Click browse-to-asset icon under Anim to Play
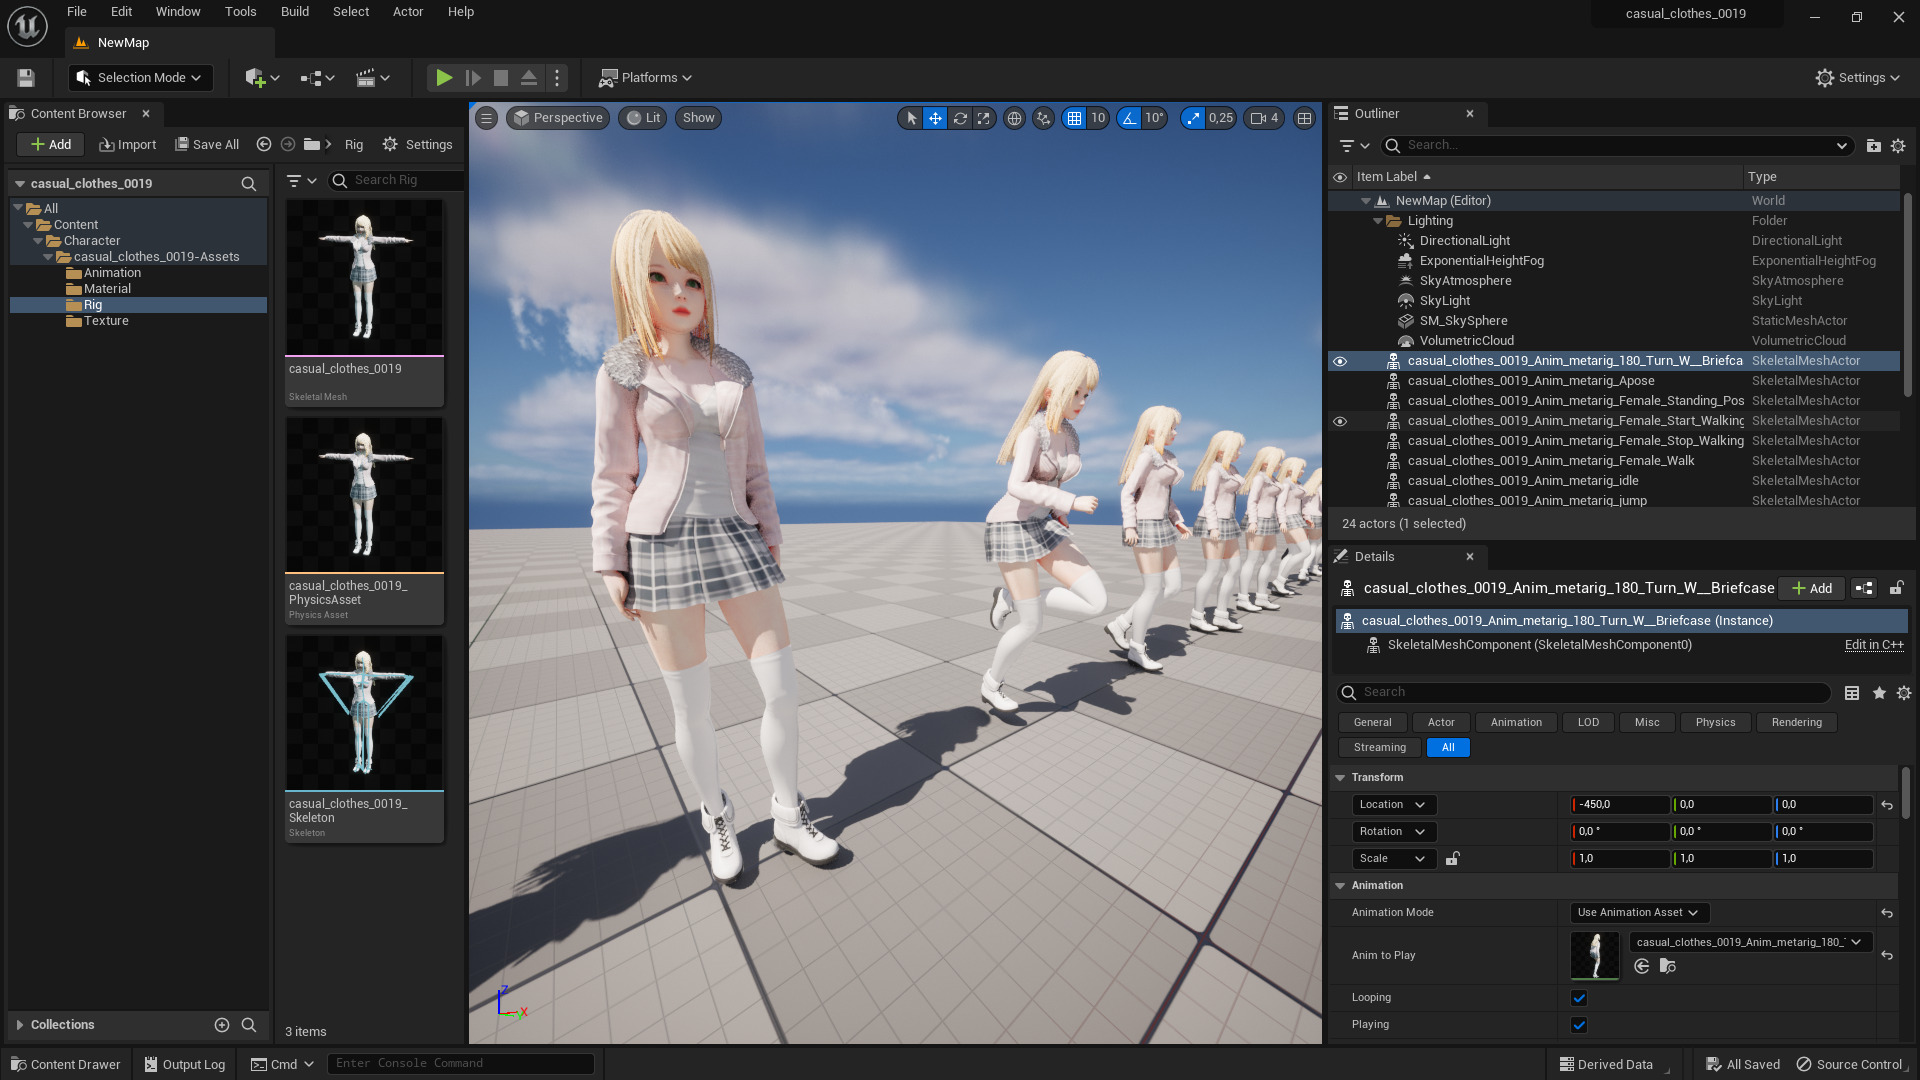 tap(1667, 966)
